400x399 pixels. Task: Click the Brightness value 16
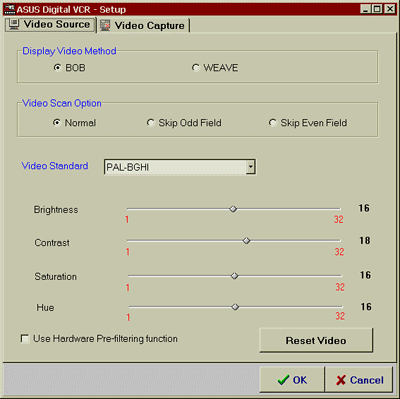click(364, 208)
